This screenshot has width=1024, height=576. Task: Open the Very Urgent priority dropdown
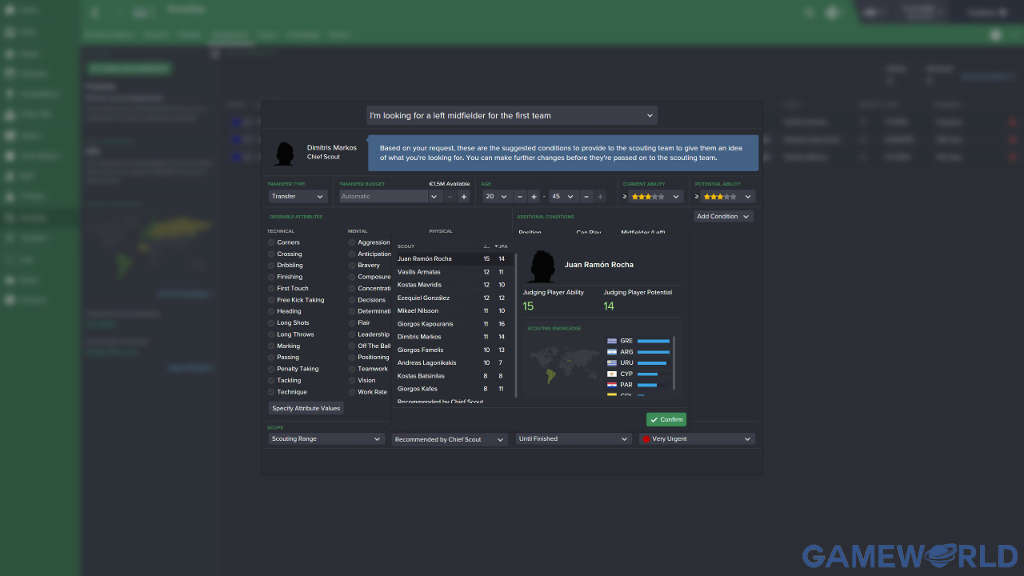tap(697, 440)
